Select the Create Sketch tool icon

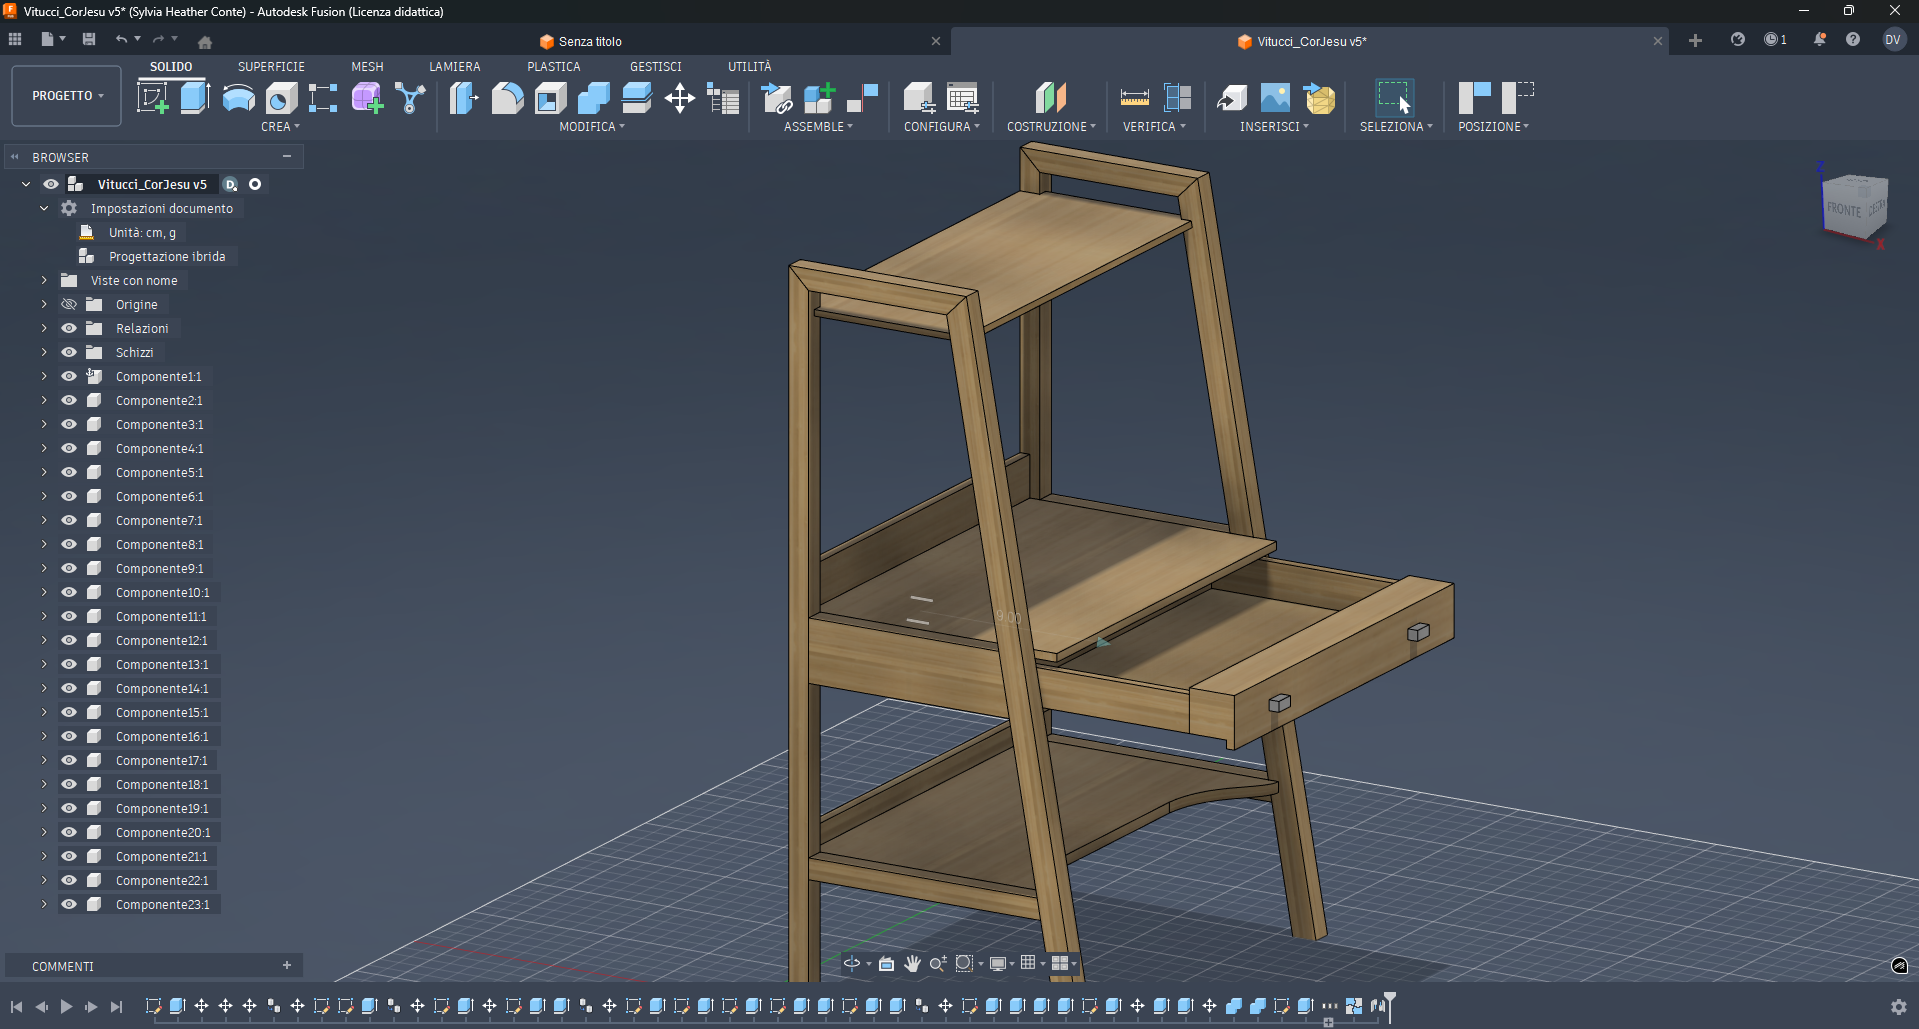[x=152, y=98]
